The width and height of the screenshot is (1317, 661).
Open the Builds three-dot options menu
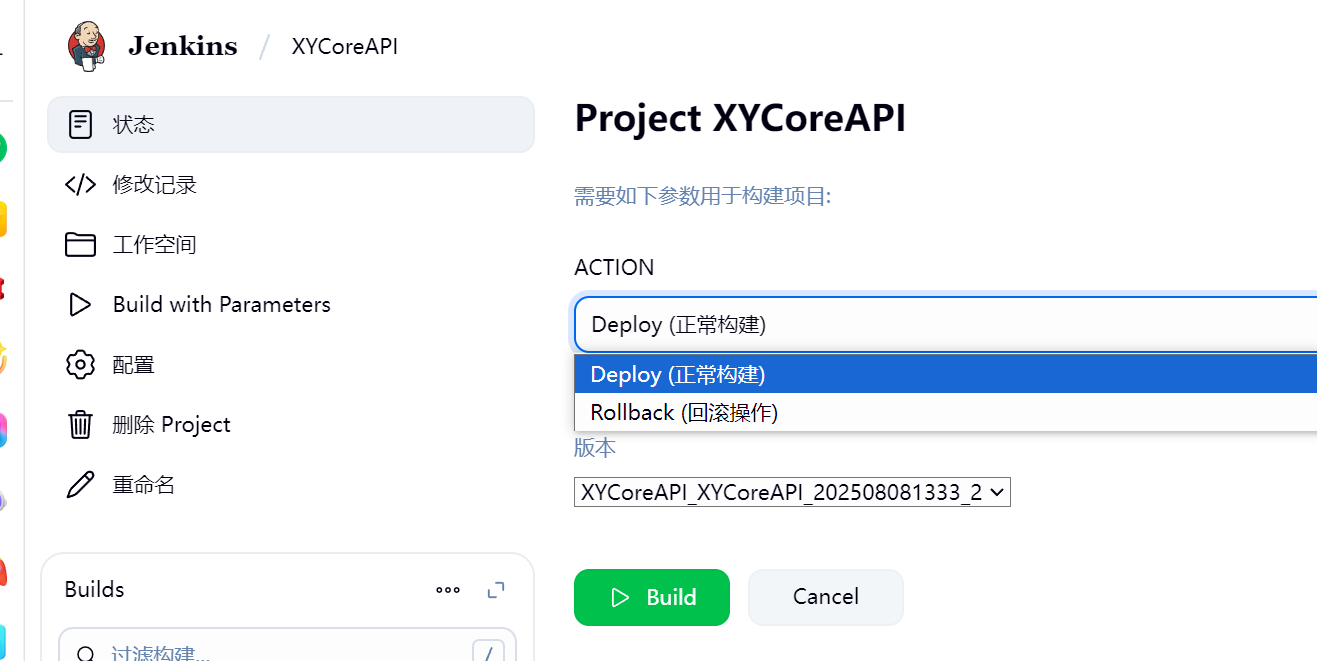(x=448, y=590)
